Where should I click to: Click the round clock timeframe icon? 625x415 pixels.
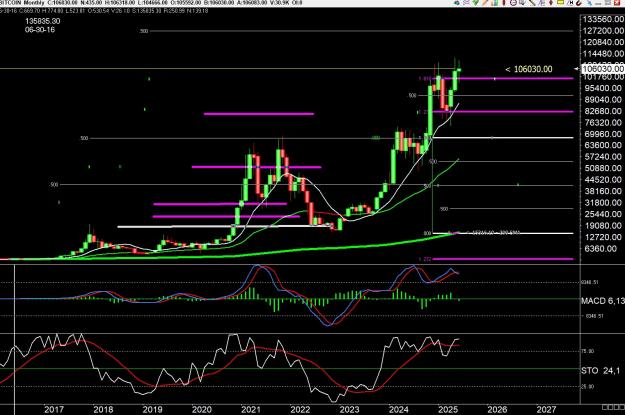click(x=513, y=2)
